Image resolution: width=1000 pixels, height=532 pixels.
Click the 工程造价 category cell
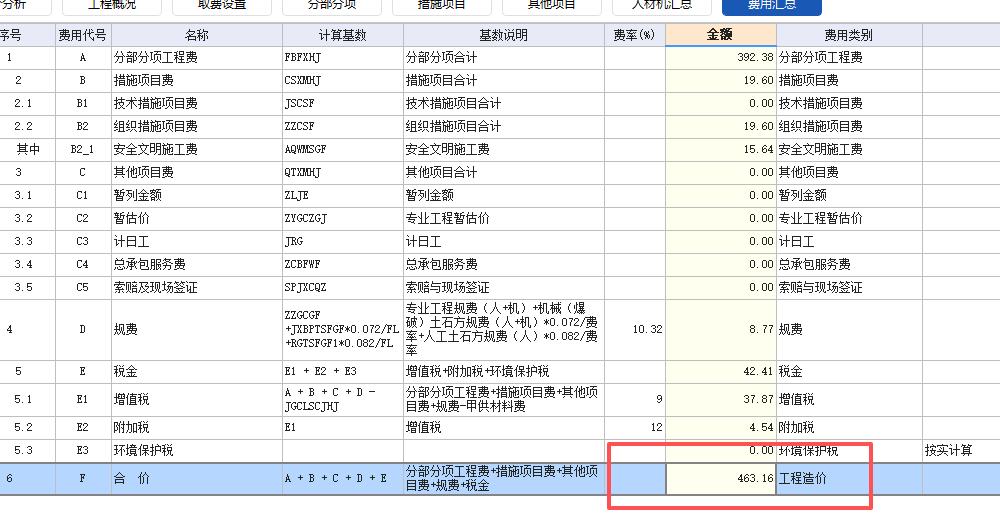pos(849,478)
